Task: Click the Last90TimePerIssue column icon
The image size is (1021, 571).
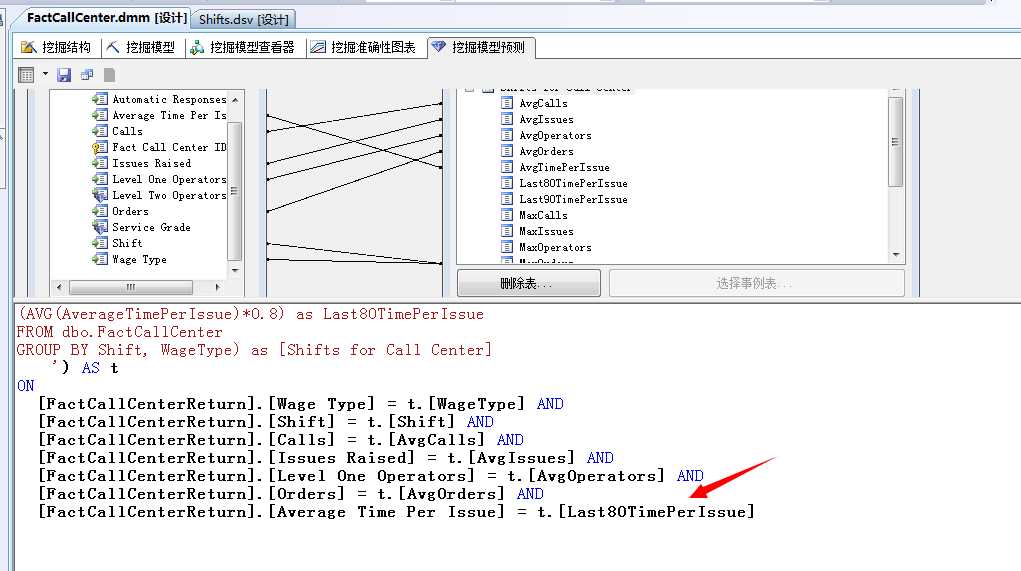Action: (507, 199)
